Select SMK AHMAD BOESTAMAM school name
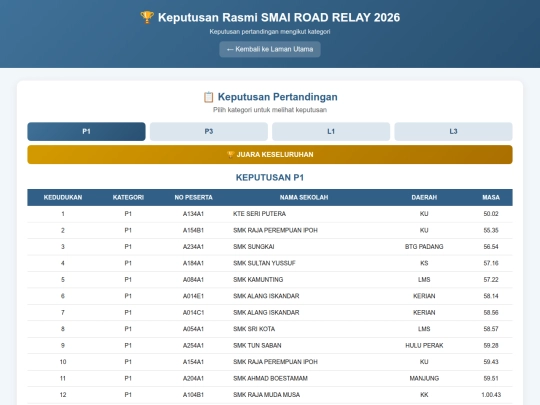Screen dimensions: 540x405 pyautogui.click(x=270, y=378)
